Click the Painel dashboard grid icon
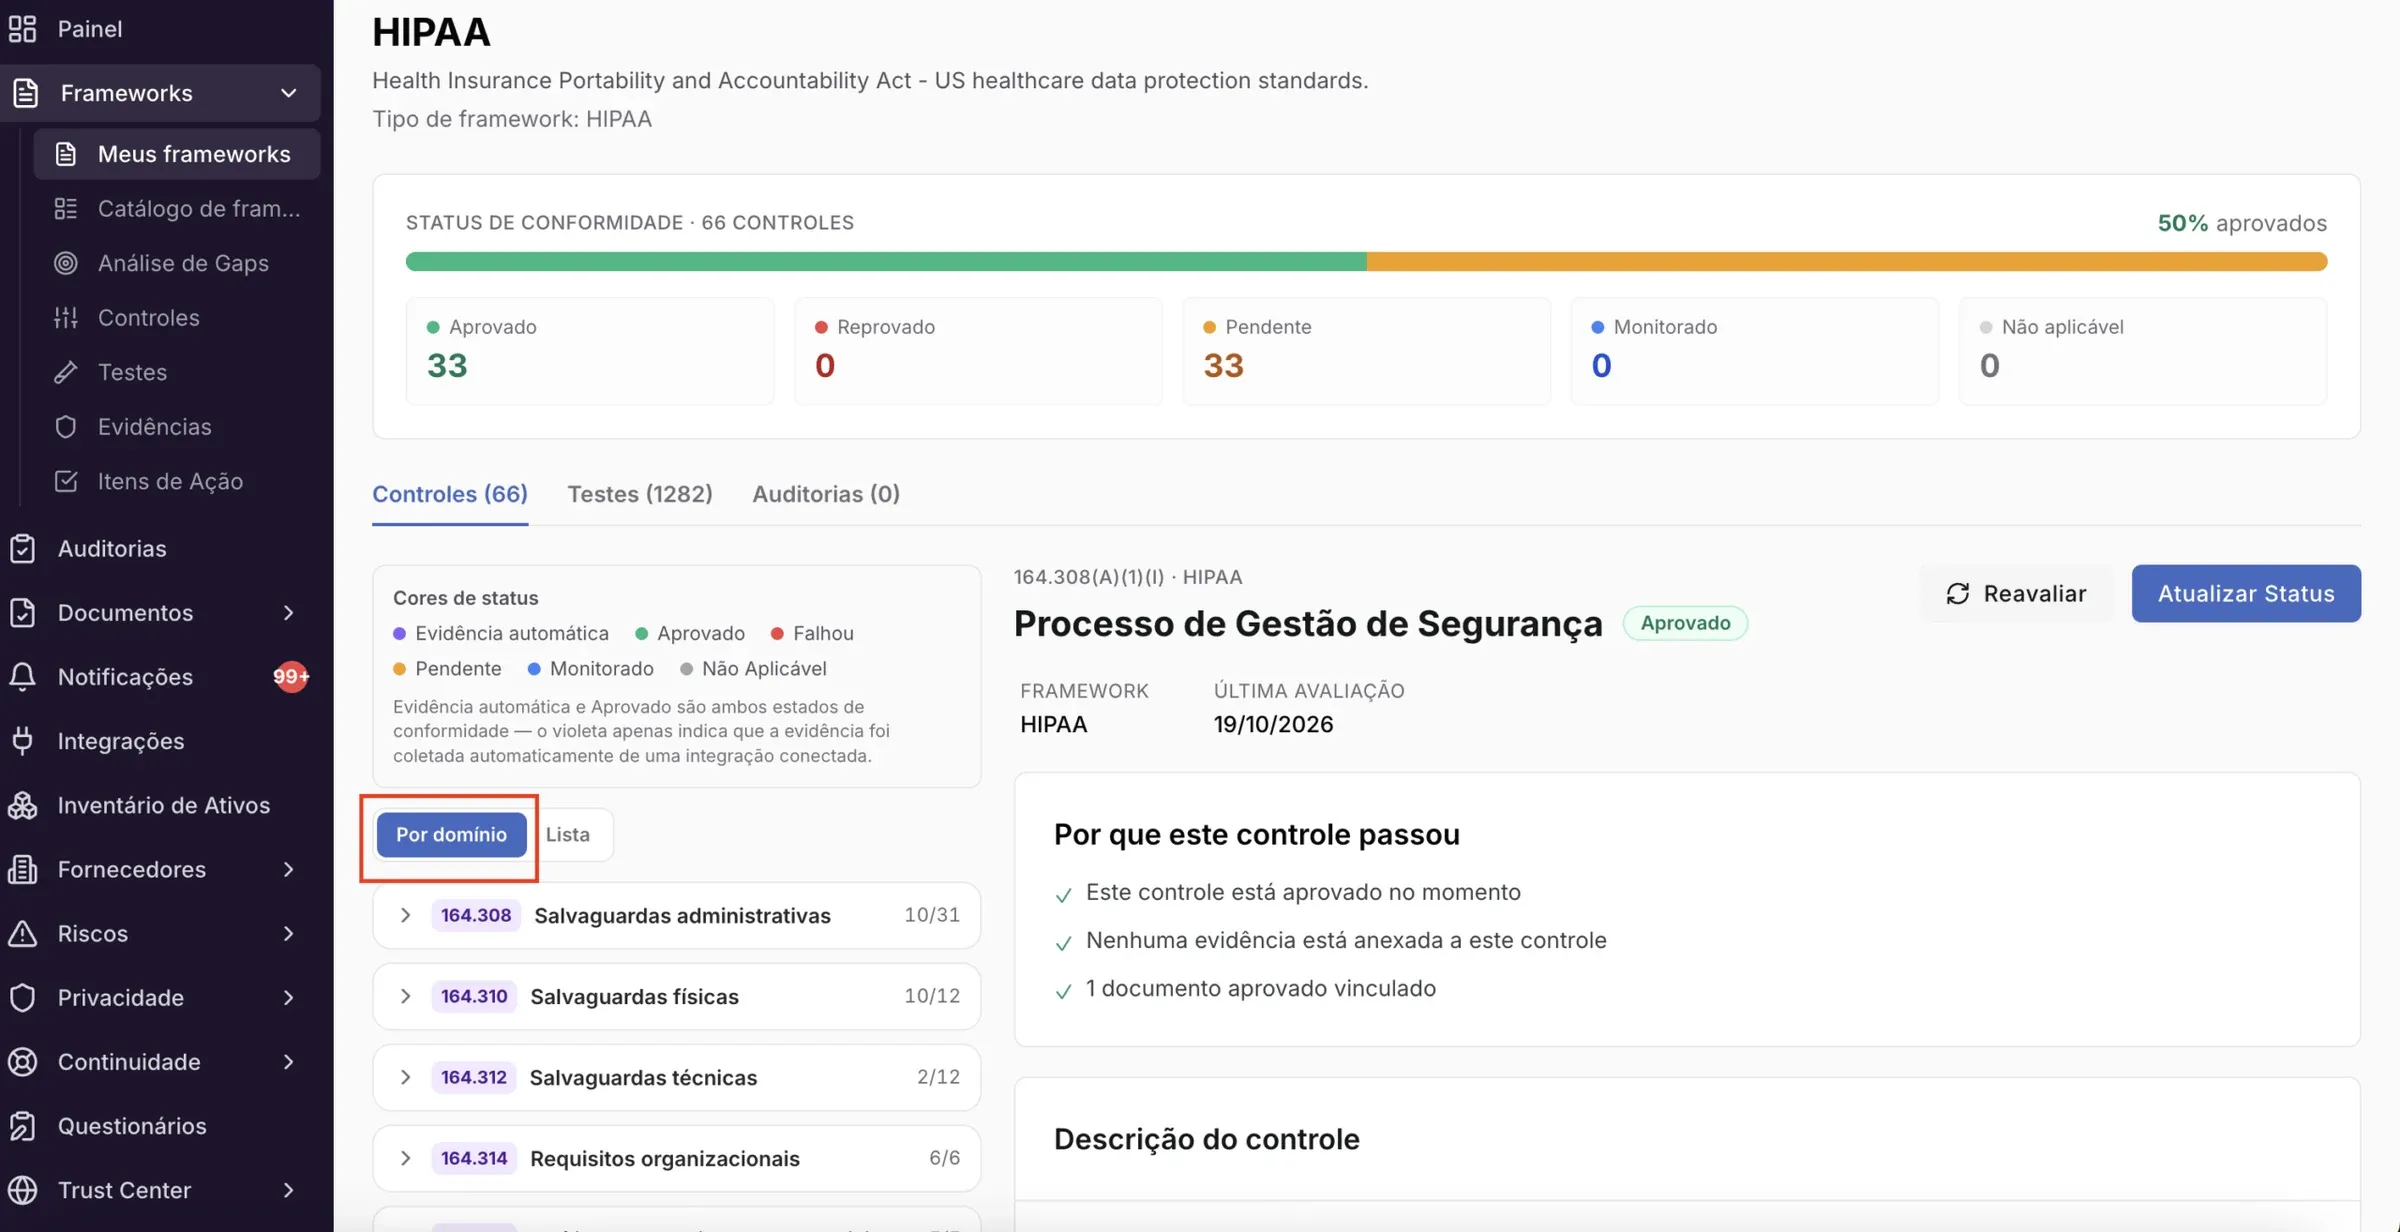Image resolution: width=2400 pixels, height=1232 pixels. (23, 29)
